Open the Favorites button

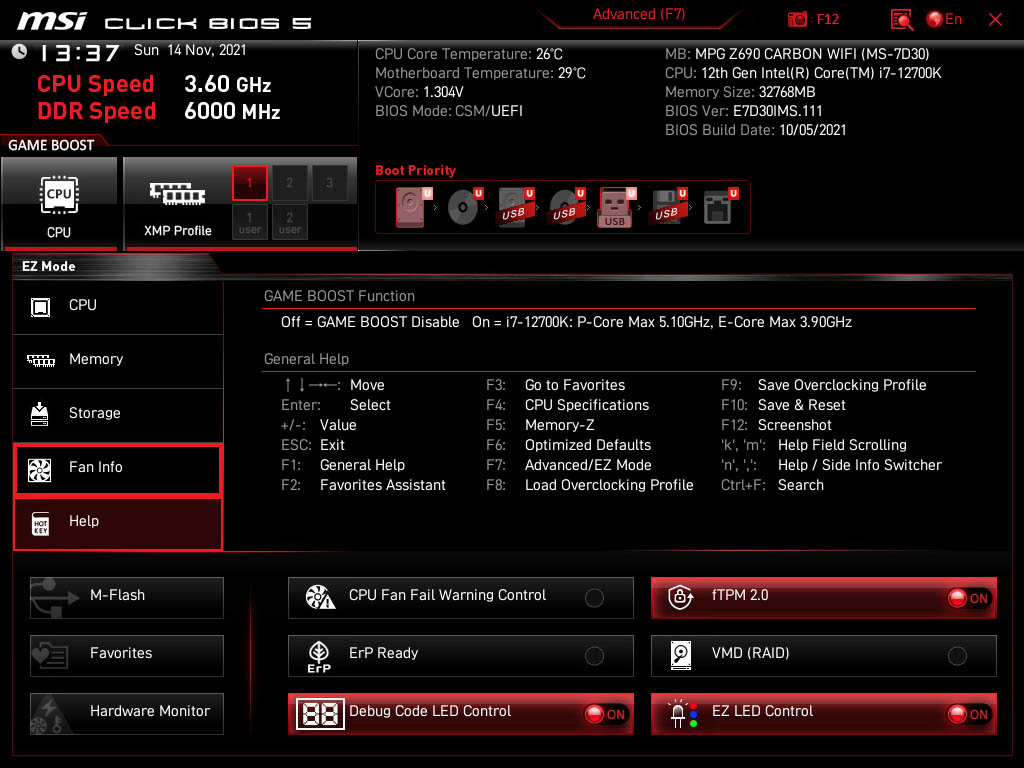127,654
